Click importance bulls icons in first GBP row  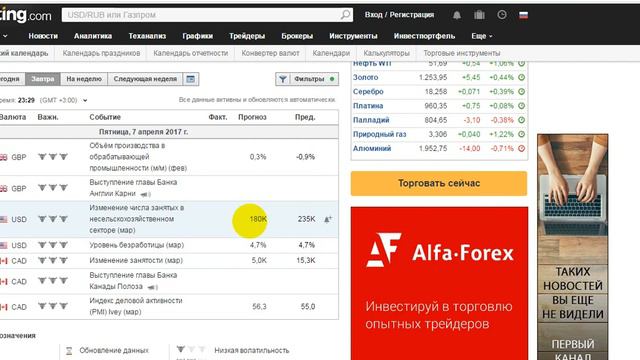tap(53, 156)
